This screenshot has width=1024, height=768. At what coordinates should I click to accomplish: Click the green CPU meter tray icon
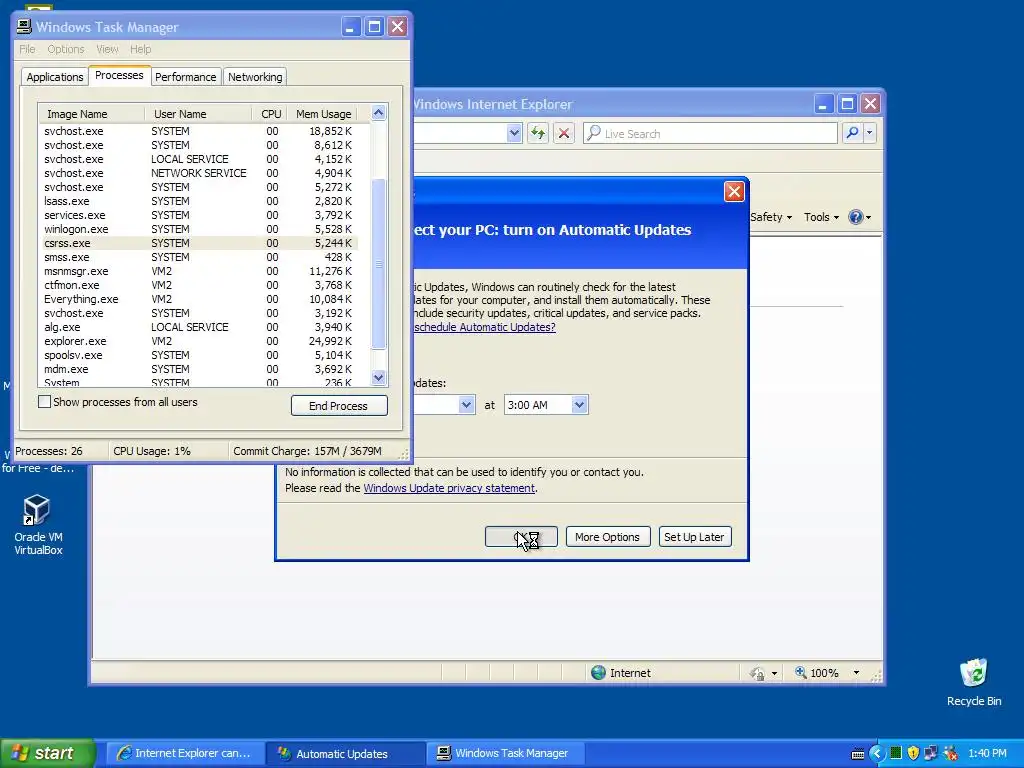point(896,753)
